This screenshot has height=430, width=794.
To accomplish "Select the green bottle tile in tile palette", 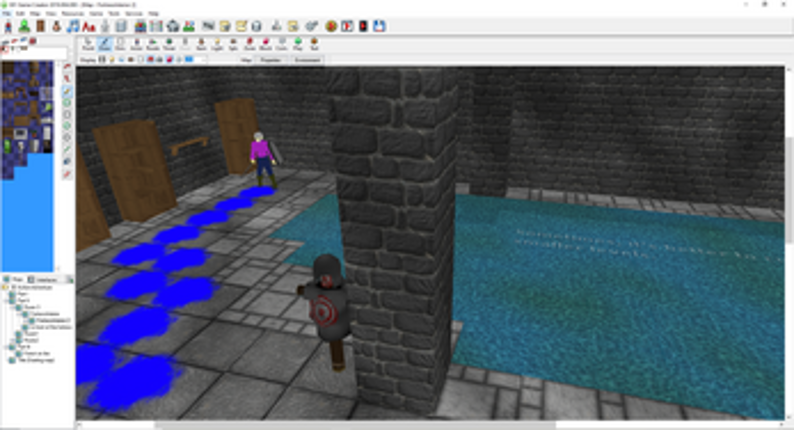I will pyautogui.click(x=8, y=147).
